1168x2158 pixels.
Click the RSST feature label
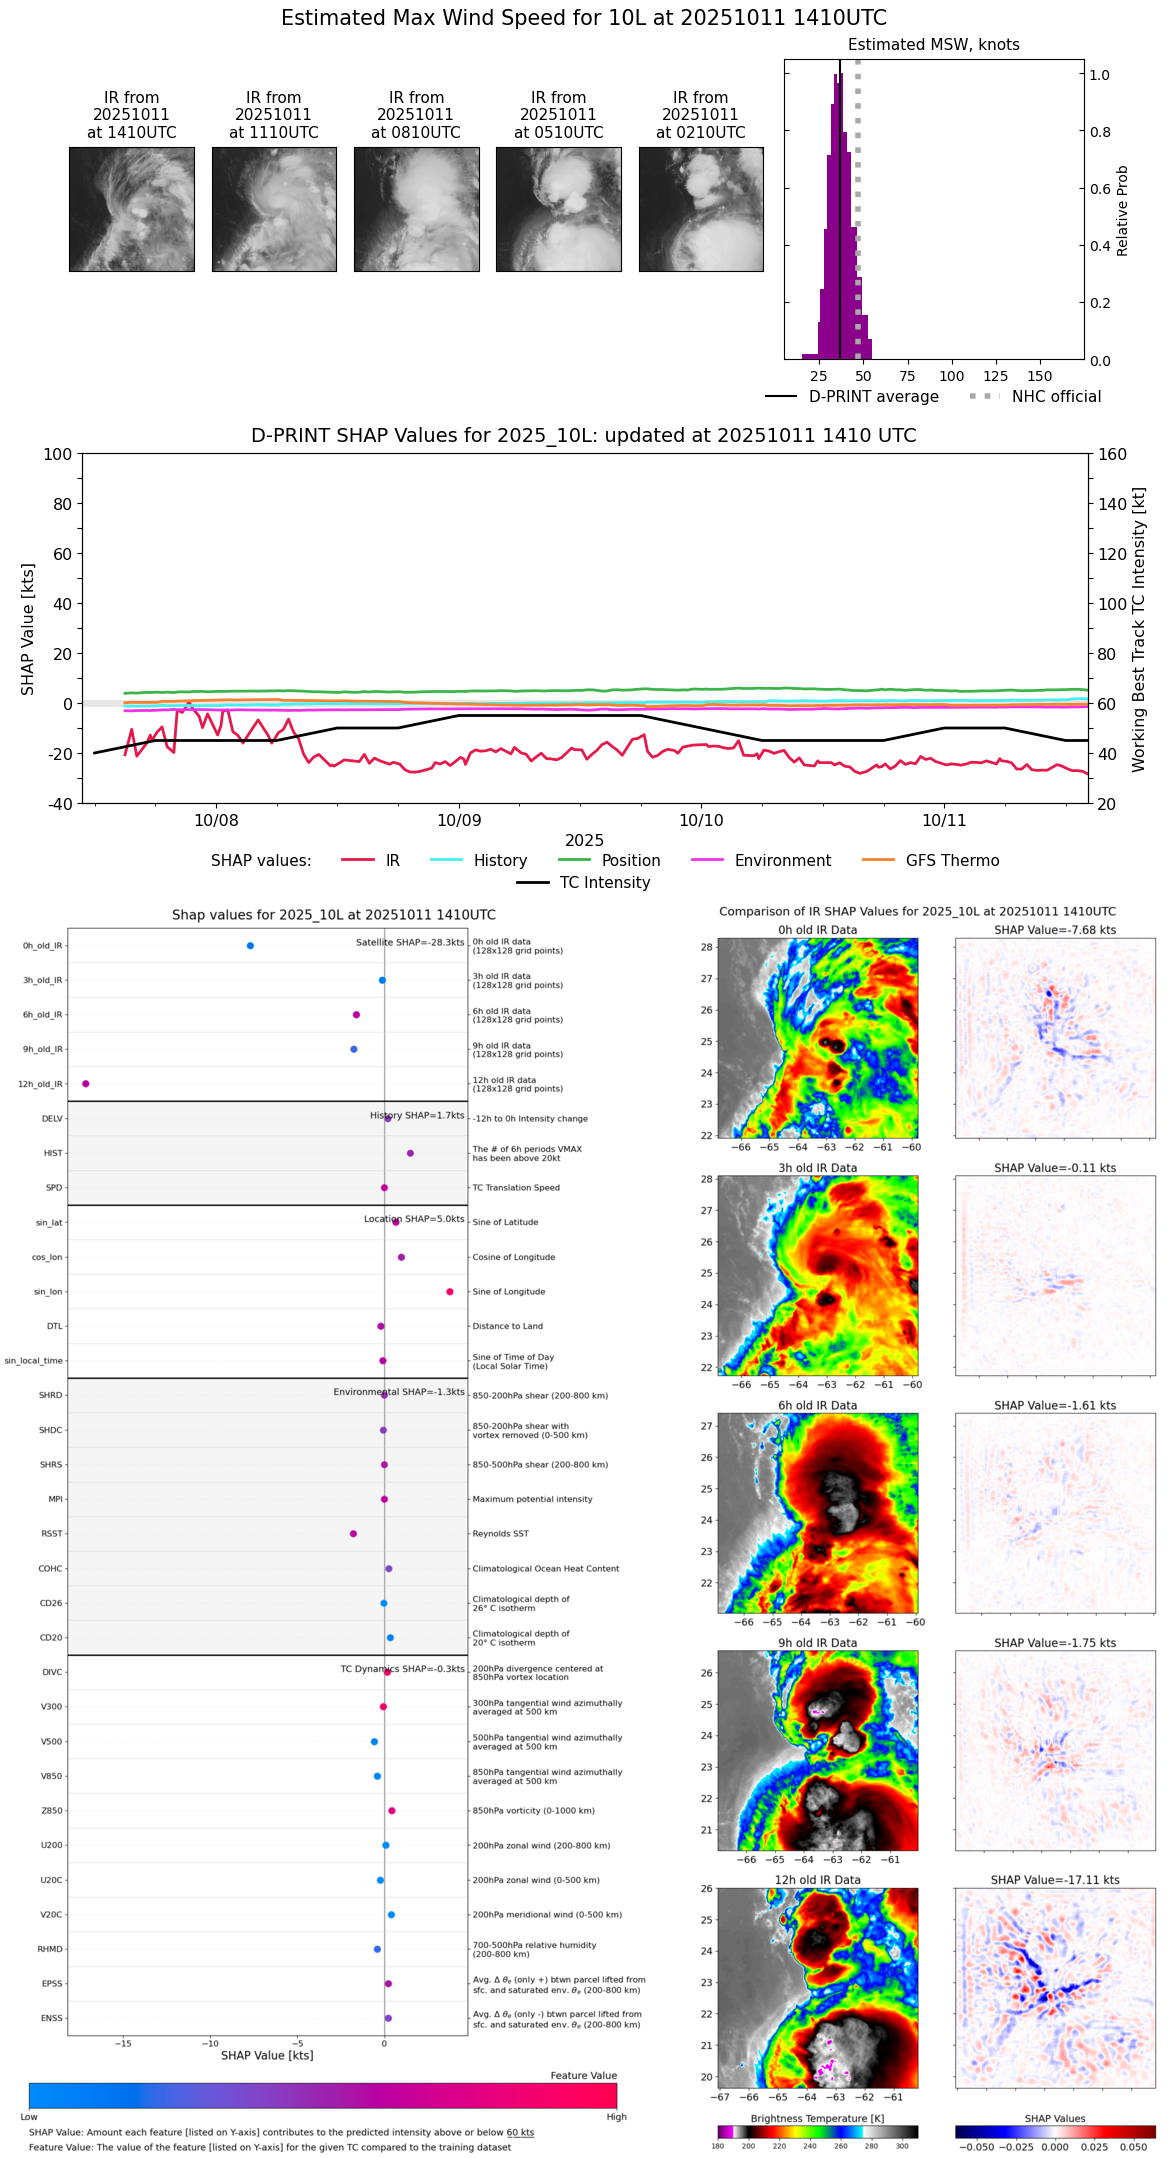coord(52,1534)
